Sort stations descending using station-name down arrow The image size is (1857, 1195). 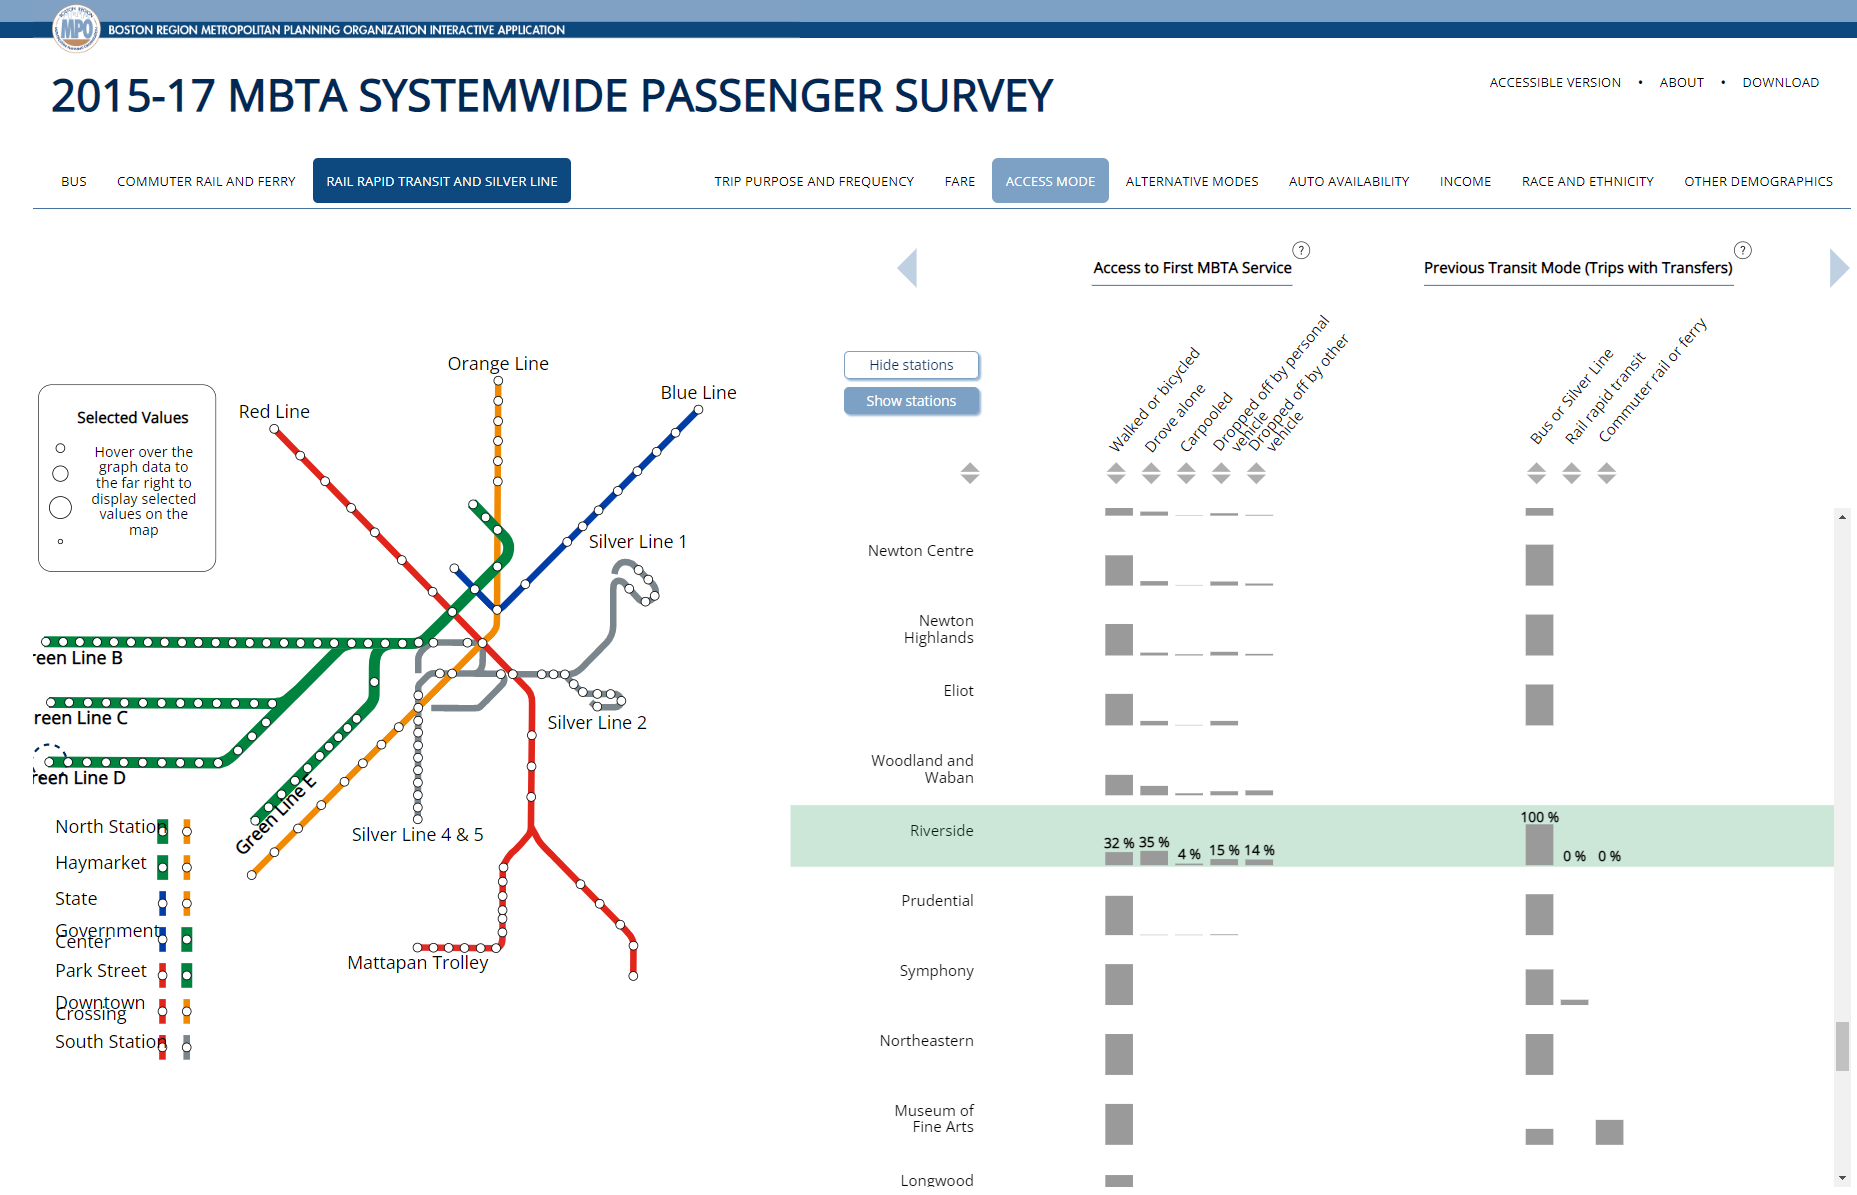(970, 480)
